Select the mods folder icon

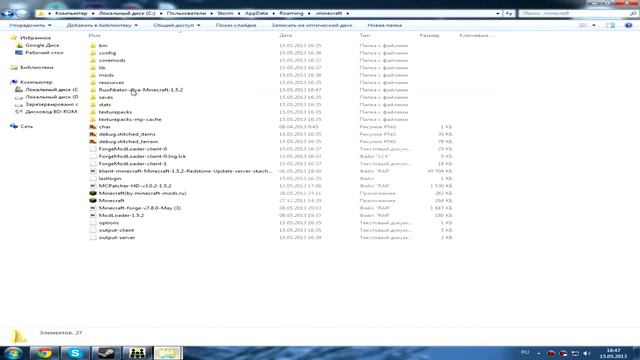[93, 75]
